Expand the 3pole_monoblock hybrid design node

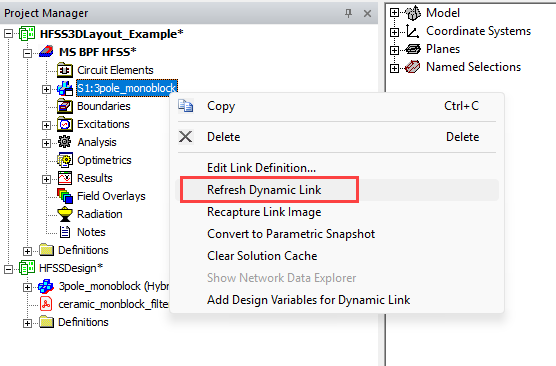[x=27, y=287]
